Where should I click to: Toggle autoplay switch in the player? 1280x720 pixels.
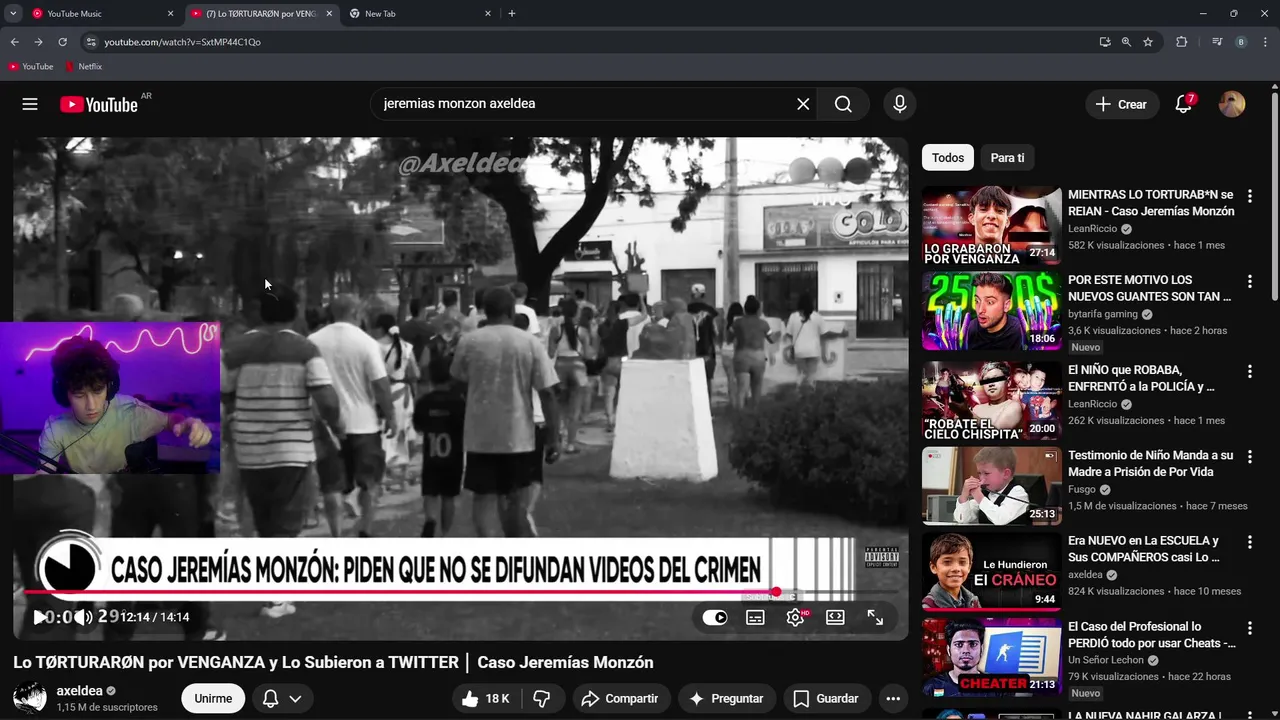click(x=715, y=618)
